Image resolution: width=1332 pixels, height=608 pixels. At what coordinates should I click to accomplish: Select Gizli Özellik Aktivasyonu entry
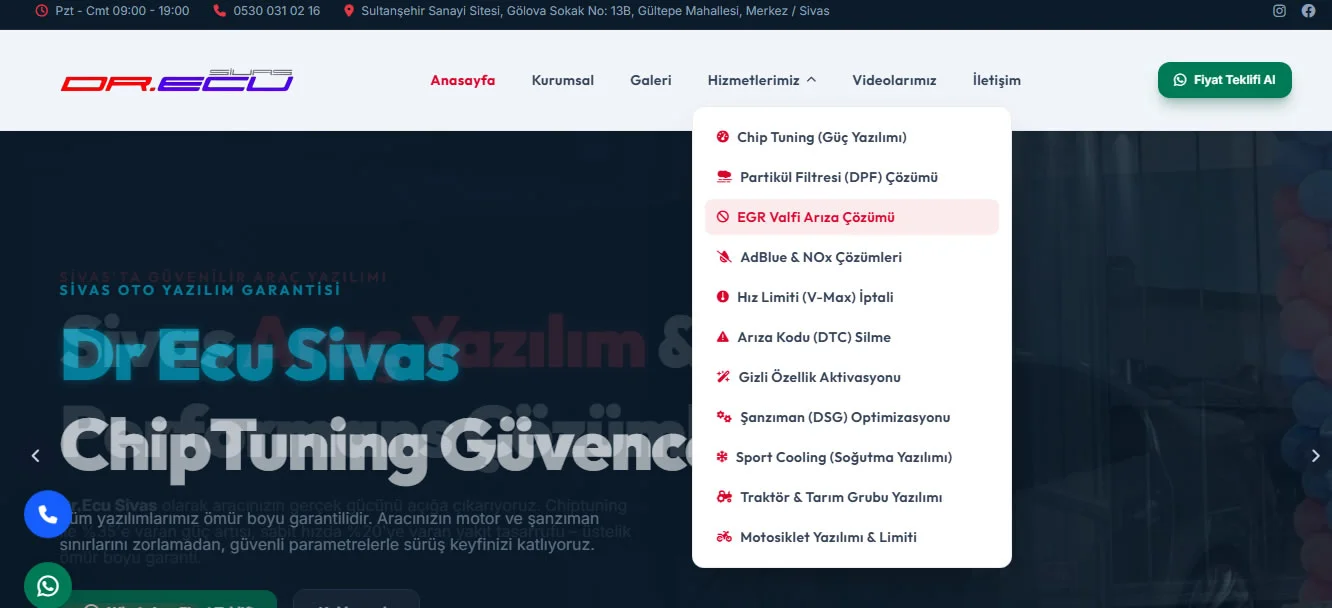pos(852,377)
